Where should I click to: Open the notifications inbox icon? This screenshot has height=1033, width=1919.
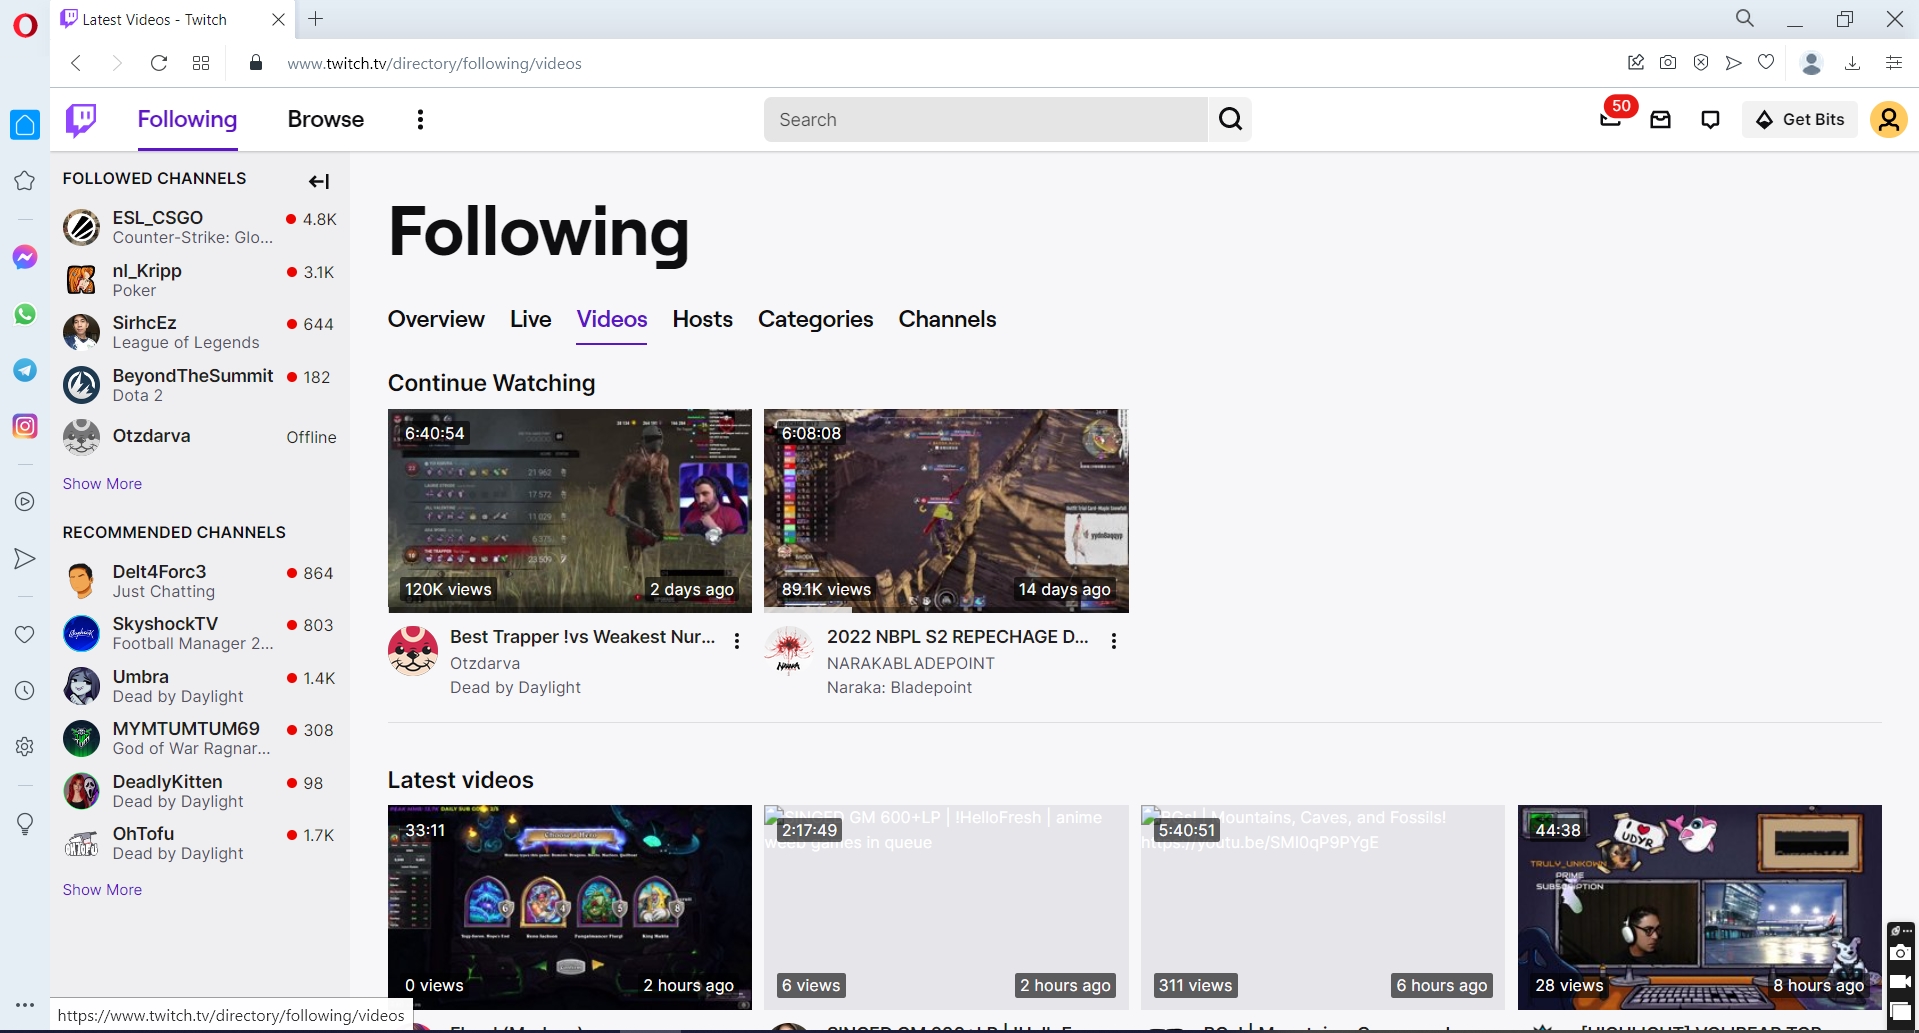click(1660, 119)
